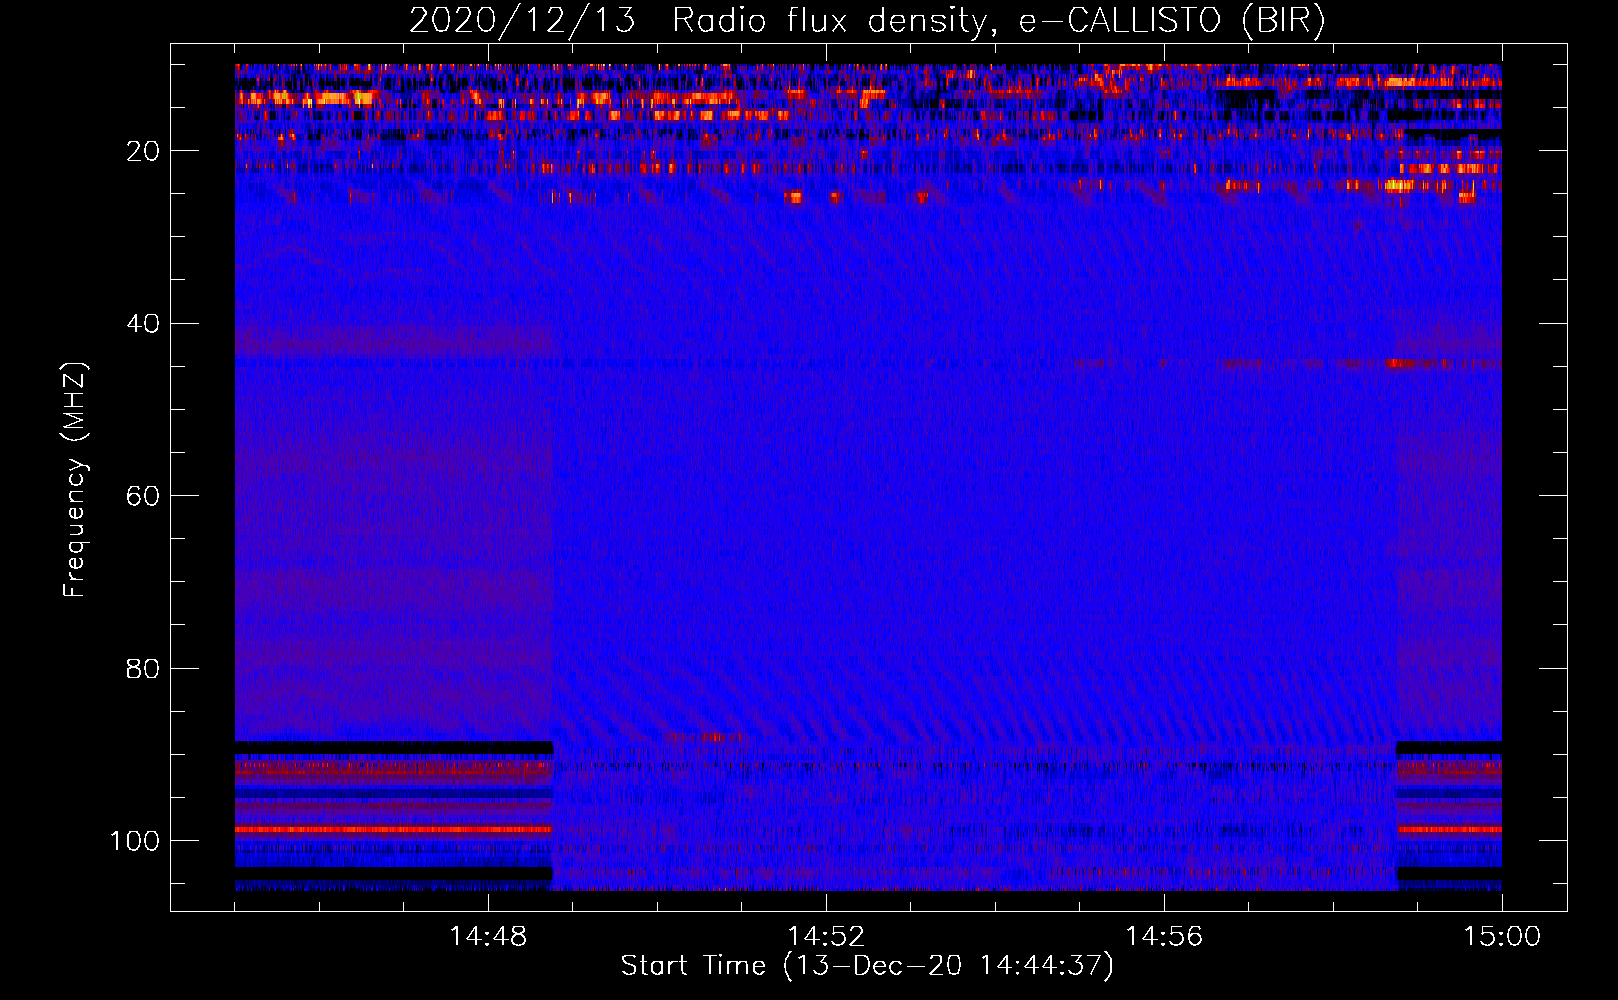This screenshot has width=1618, height=1000.
Task: Click the 15:00 time tick label
Action: coord(1502,937)
